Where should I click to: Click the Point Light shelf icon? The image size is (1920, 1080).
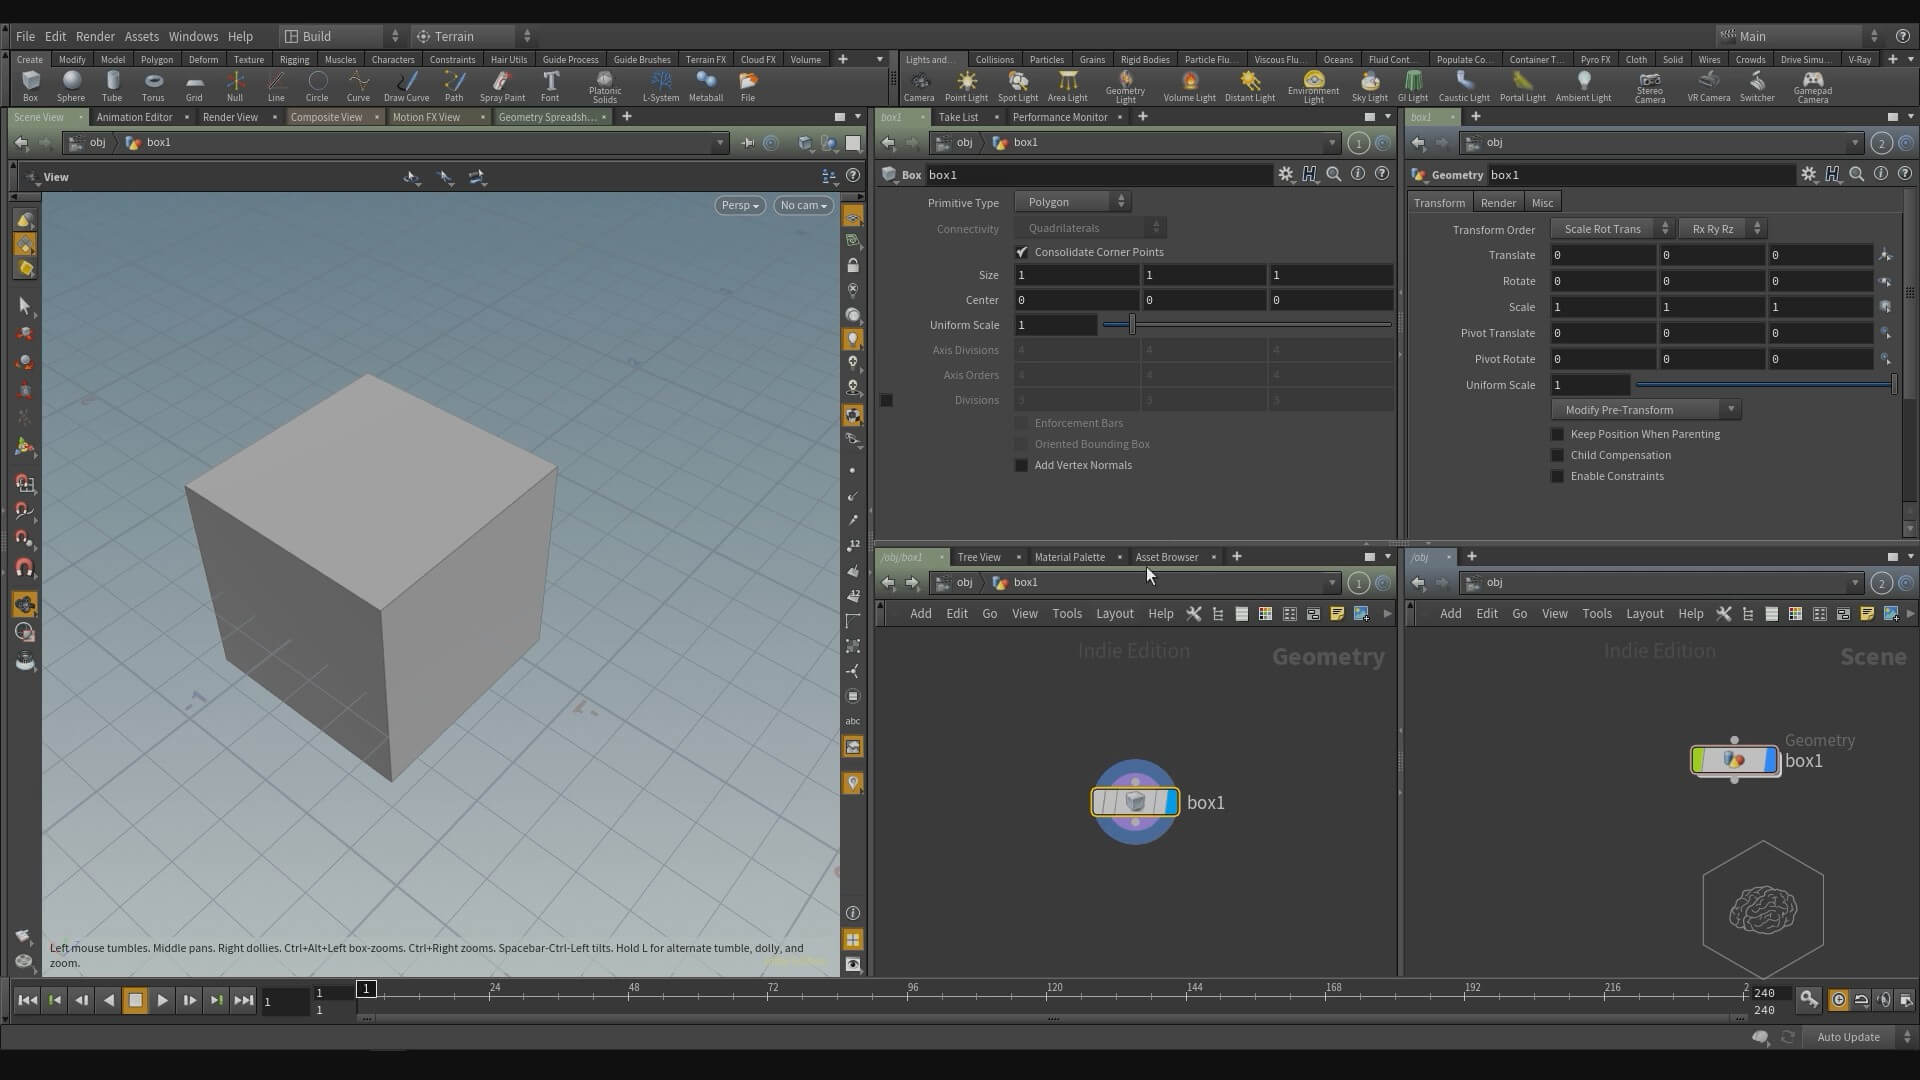[966, 82]
